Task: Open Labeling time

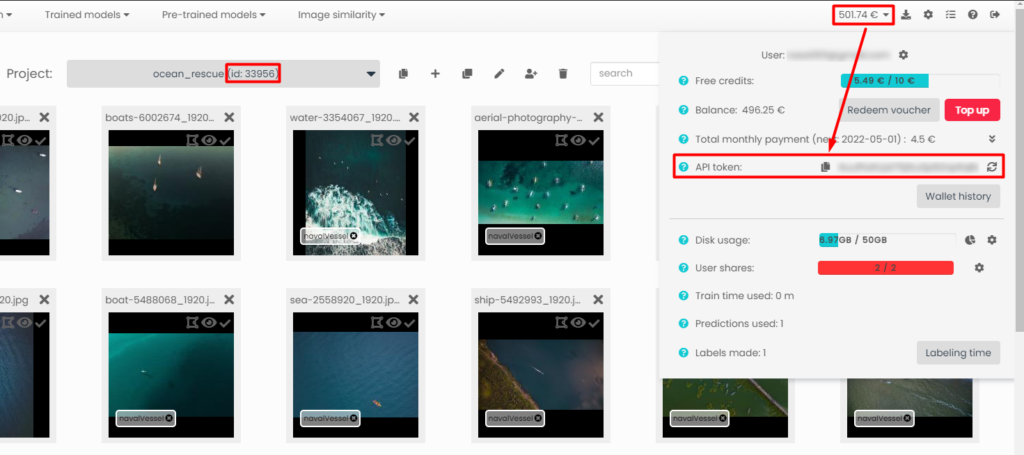Action: [x=958, y=353]
